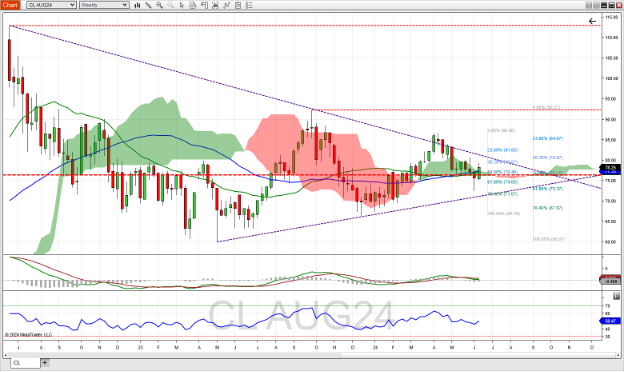This screenshot has width=624, height=372.
Task: Select the drawing tools pencil icon
Action: 148,5
